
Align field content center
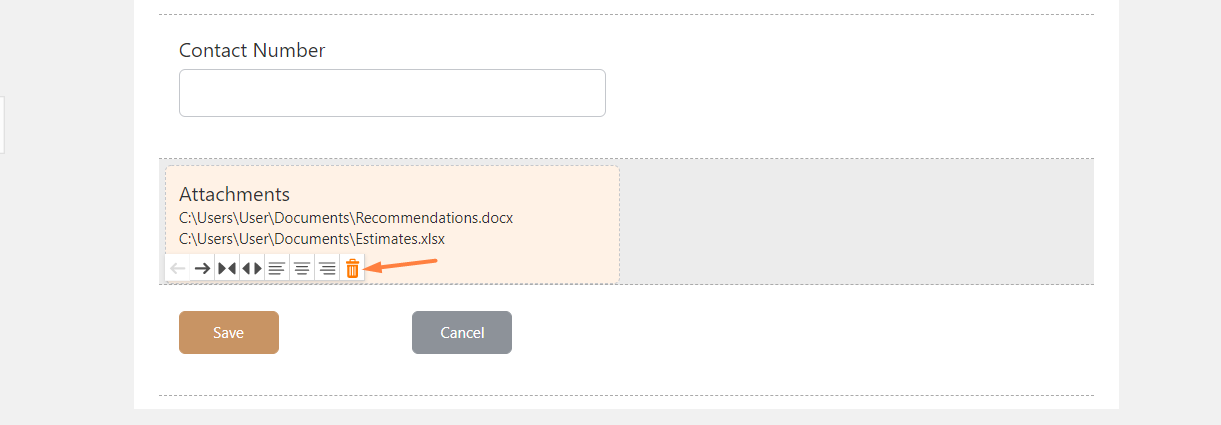point(302,268)
